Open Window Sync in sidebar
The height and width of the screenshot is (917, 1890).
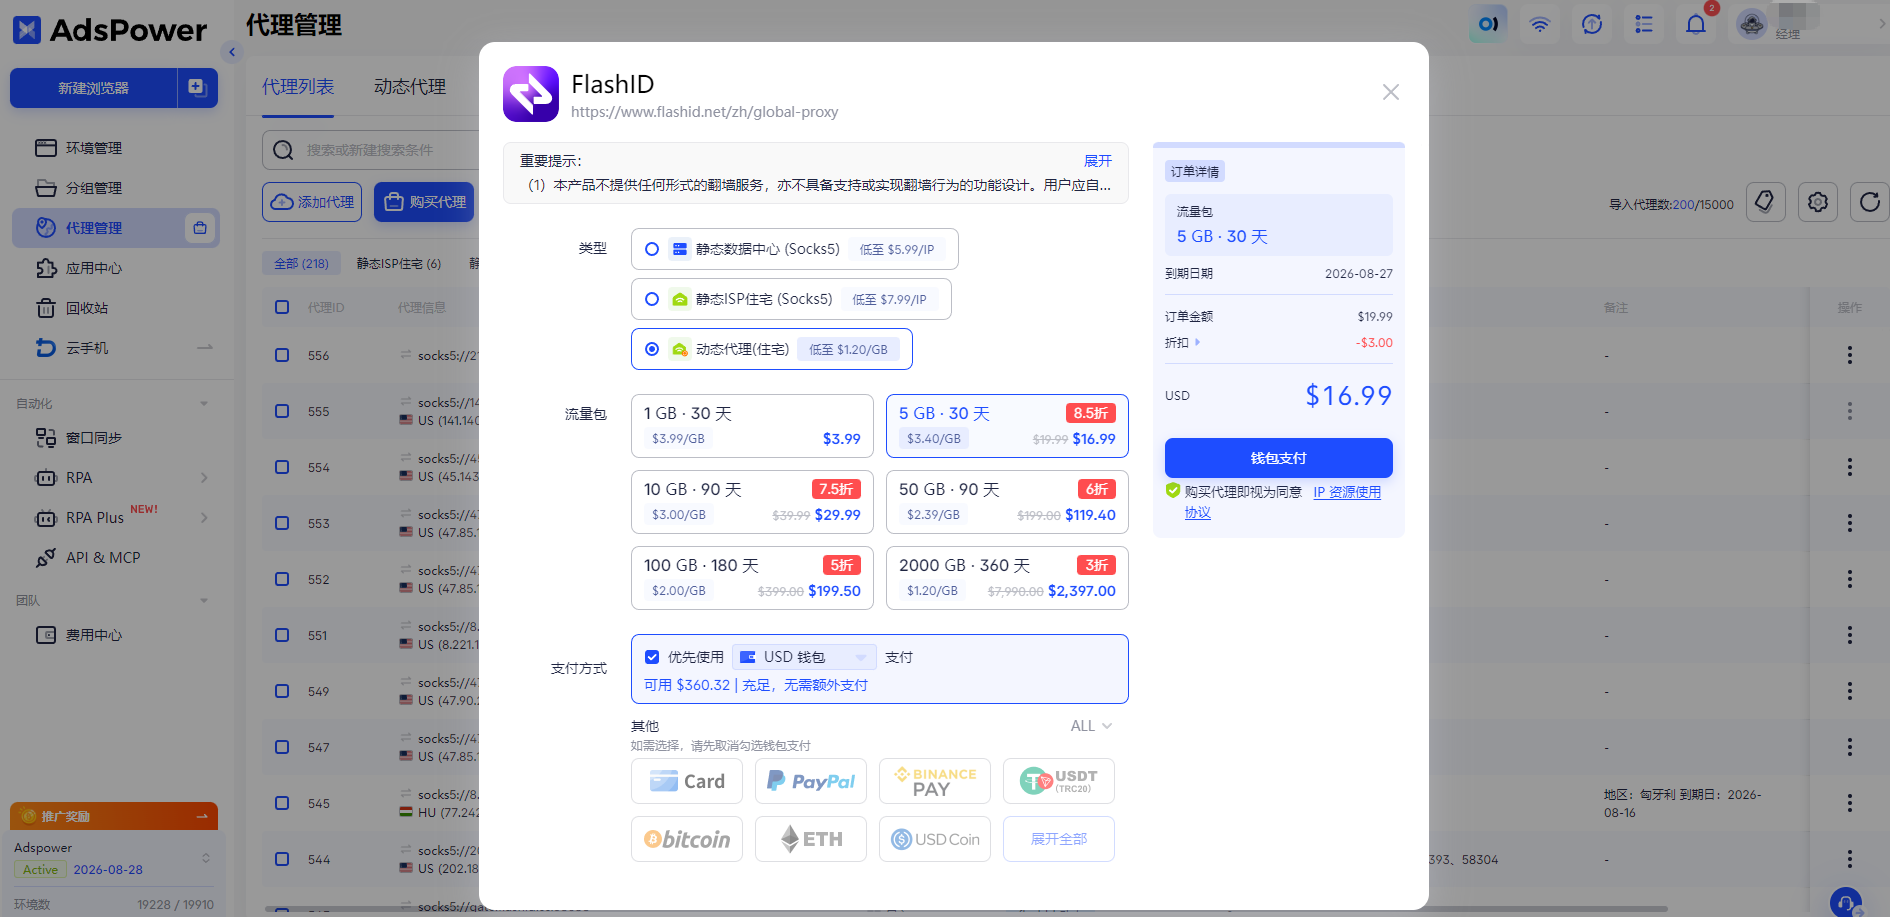(x=115, y=438)
